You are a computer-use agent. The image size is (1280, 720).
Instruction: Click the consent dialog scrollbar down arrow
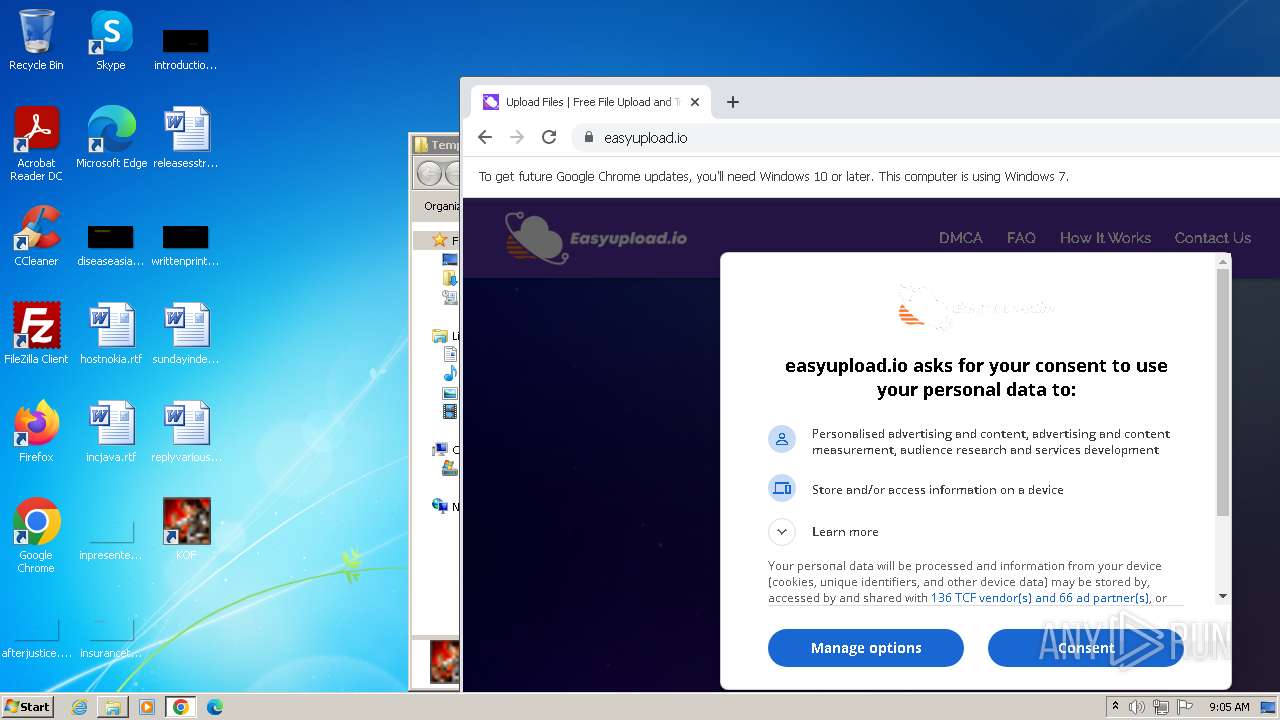[1222, 596]
